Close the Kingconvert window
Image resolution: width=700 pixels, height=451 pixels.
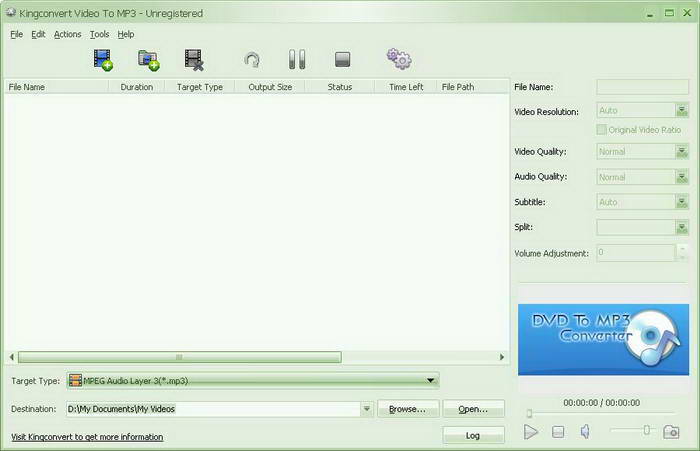(x=687, y=13)
